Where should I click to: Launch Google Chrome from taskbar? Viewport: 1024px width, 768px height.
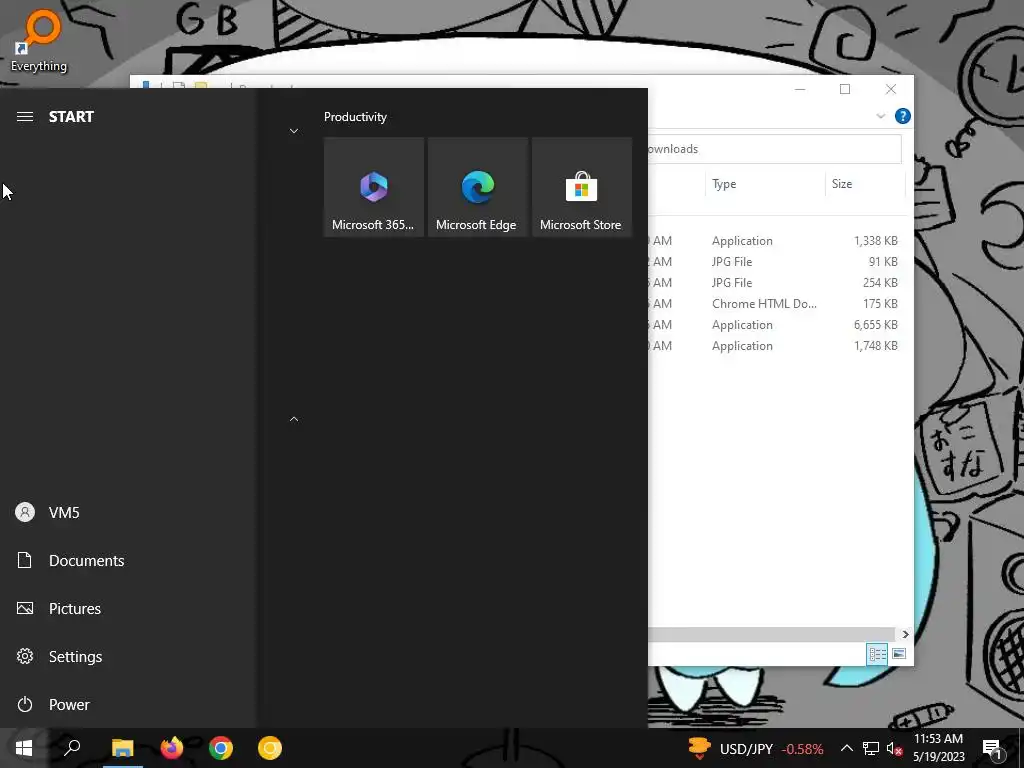(221, 748)
